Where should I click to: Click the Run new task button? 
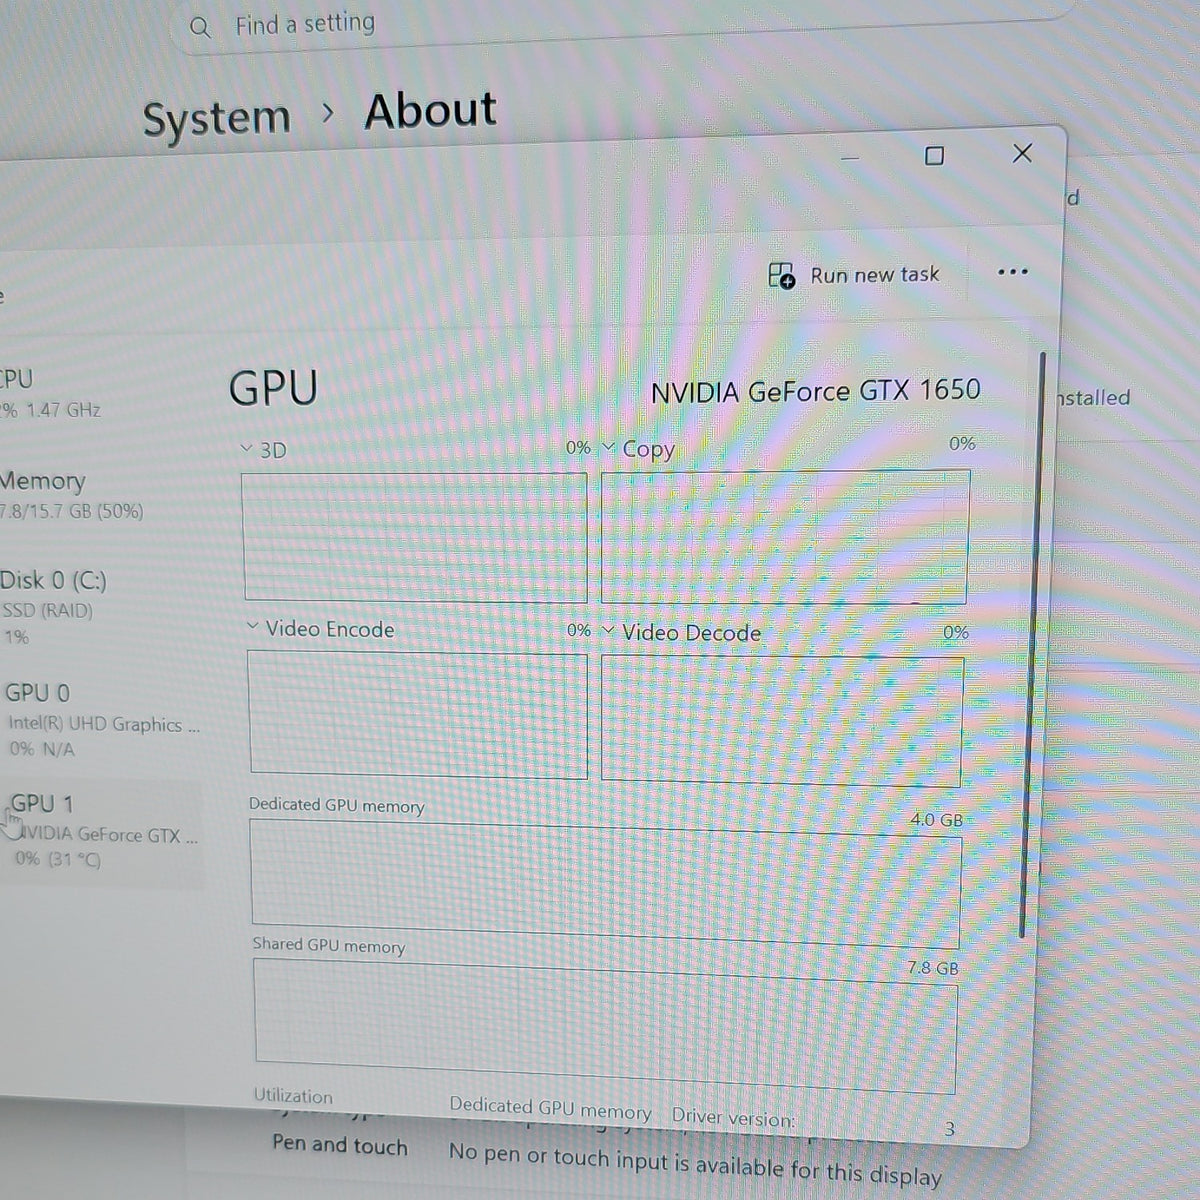[855, 275]
